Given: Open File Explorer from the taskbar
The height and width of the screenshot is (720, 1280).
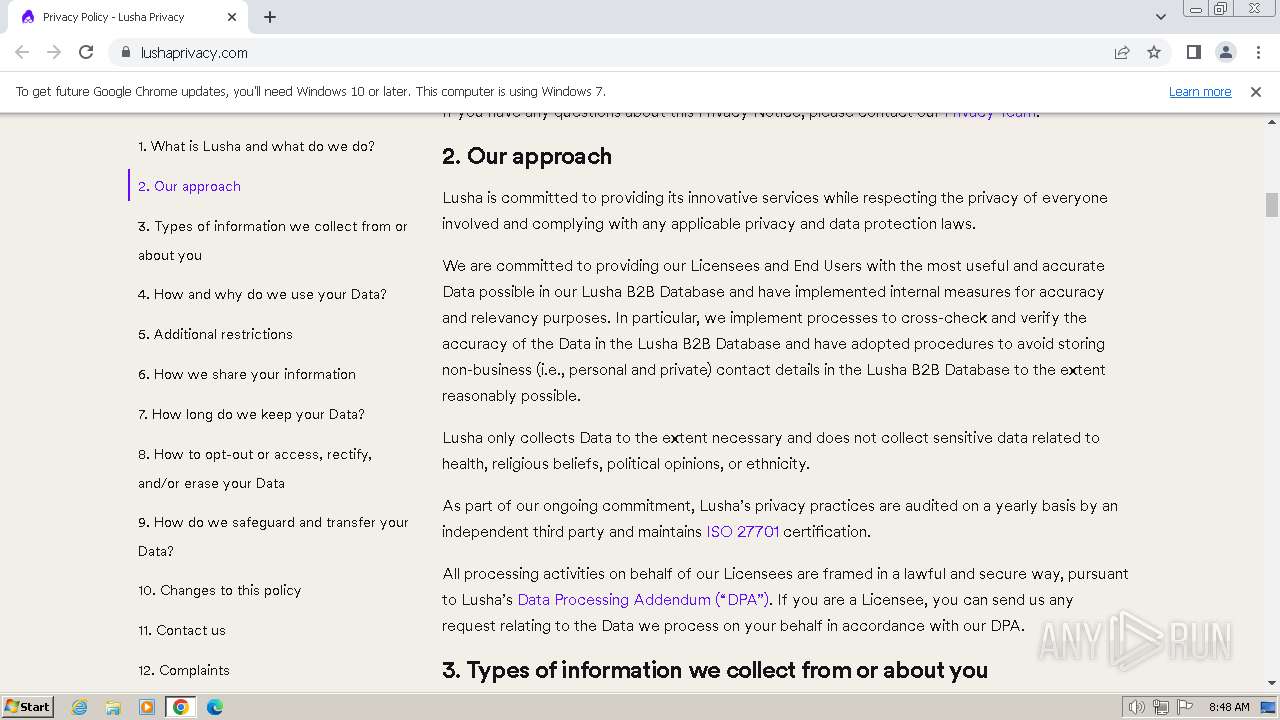Looking at the screenshot, I should click(x=113, y=707).
